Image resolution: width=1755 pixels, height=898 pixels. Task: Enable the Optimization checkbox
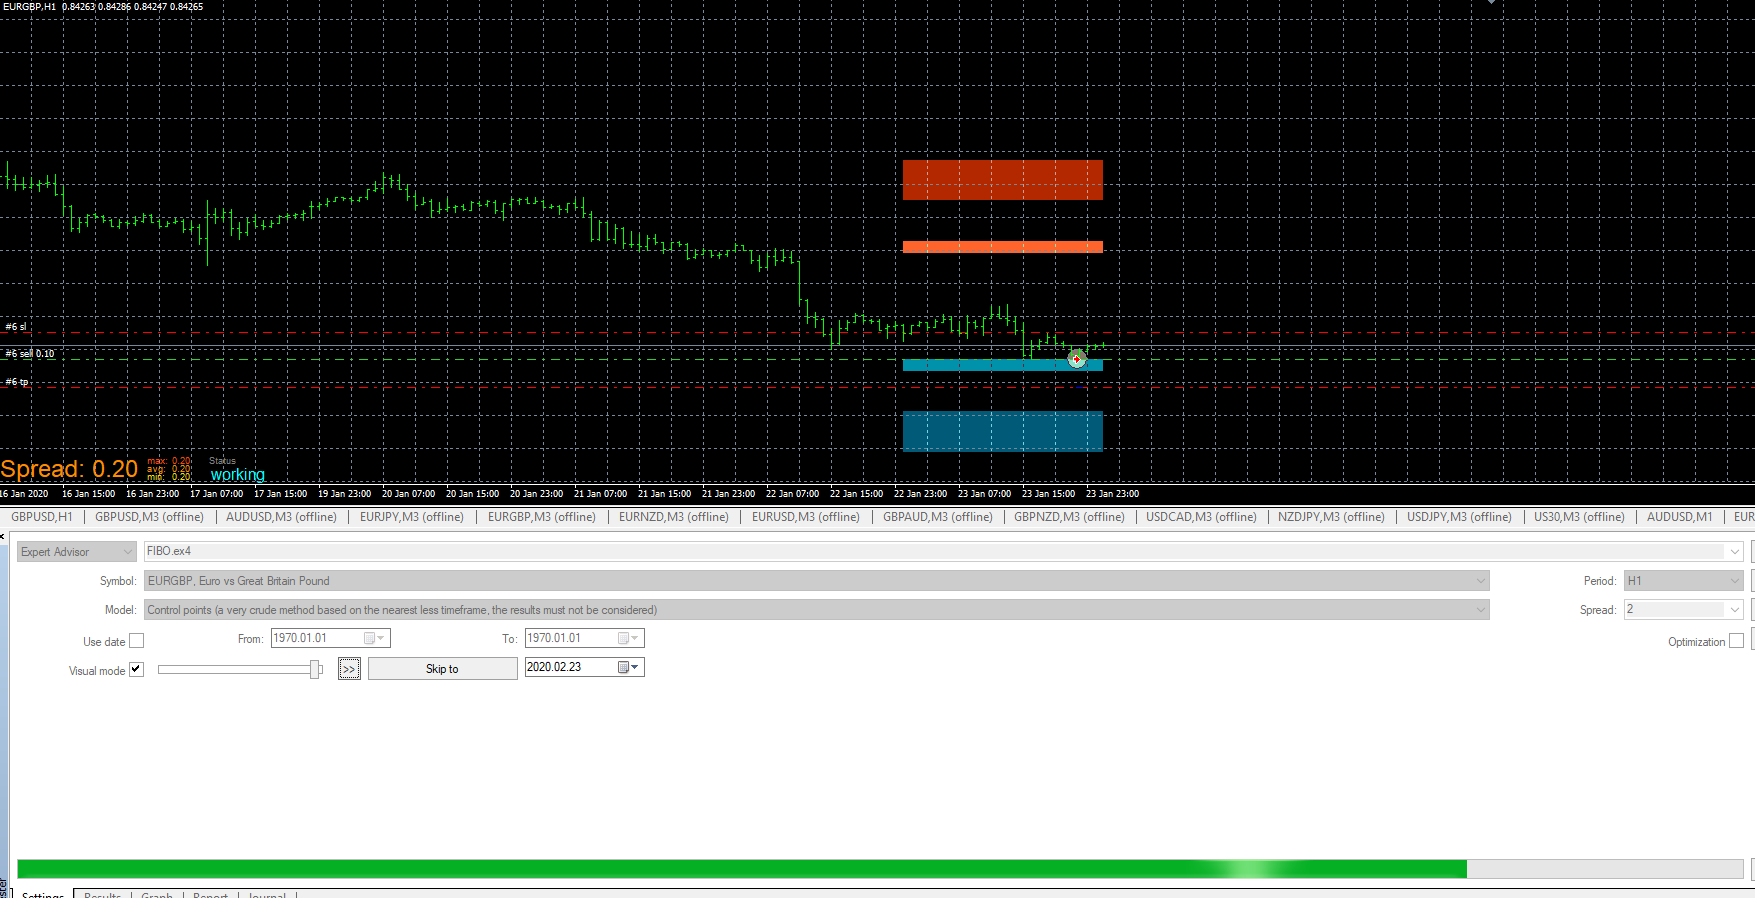(1736, 641)
